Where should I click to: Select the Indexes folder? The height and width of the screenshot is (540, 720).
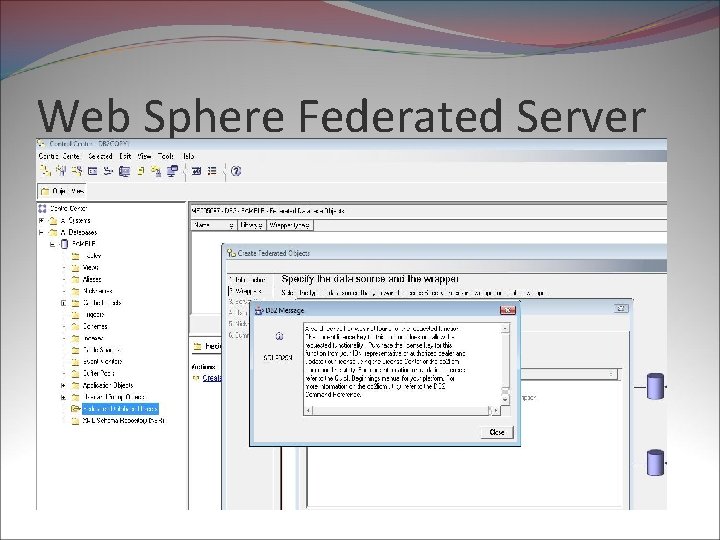(x=94, y=338)
